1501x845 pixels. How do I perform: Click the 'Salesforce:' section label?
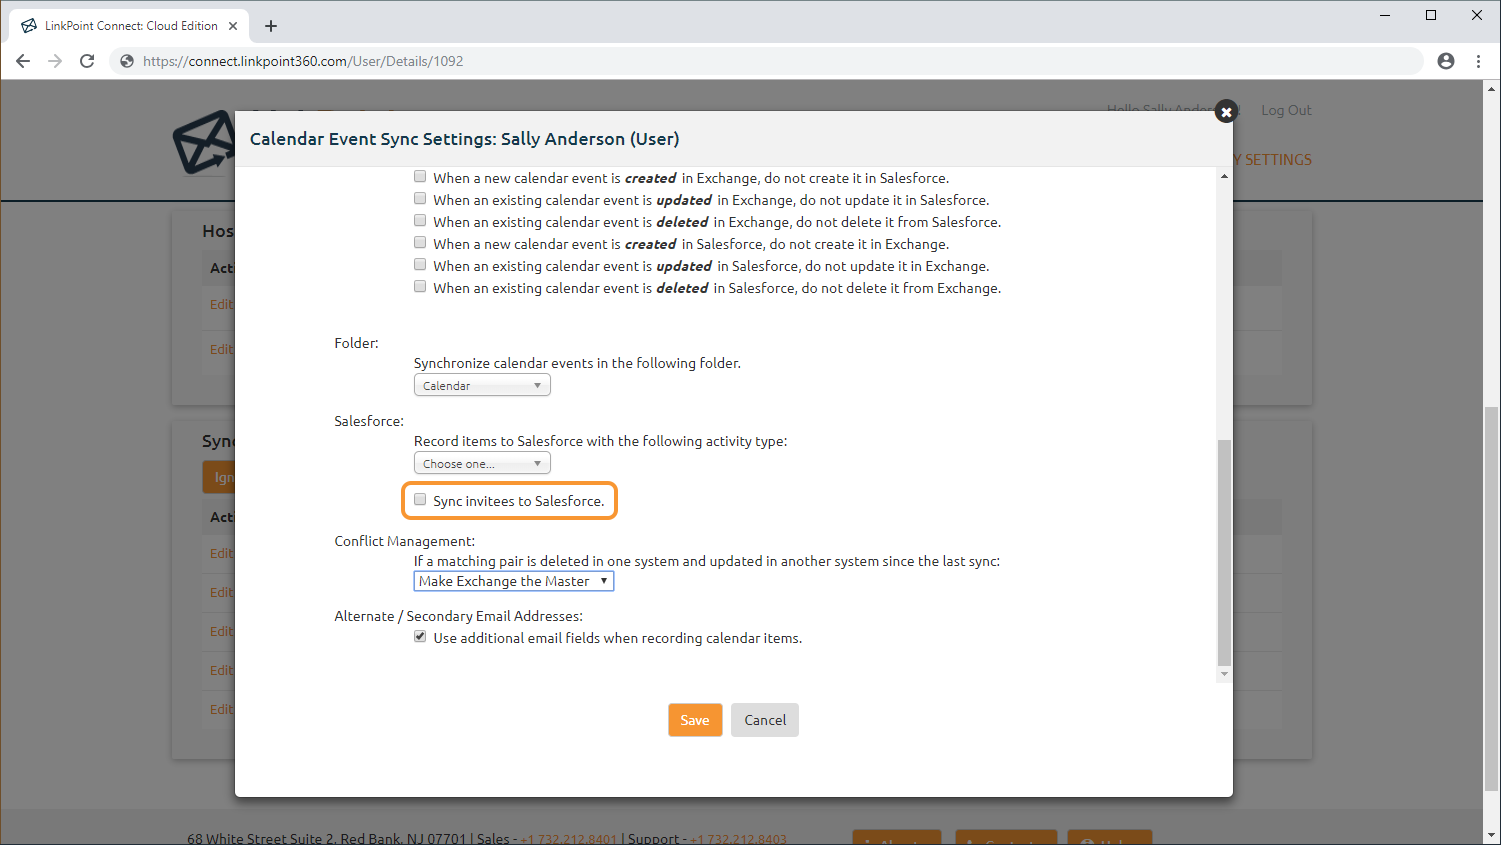[369, 421]
